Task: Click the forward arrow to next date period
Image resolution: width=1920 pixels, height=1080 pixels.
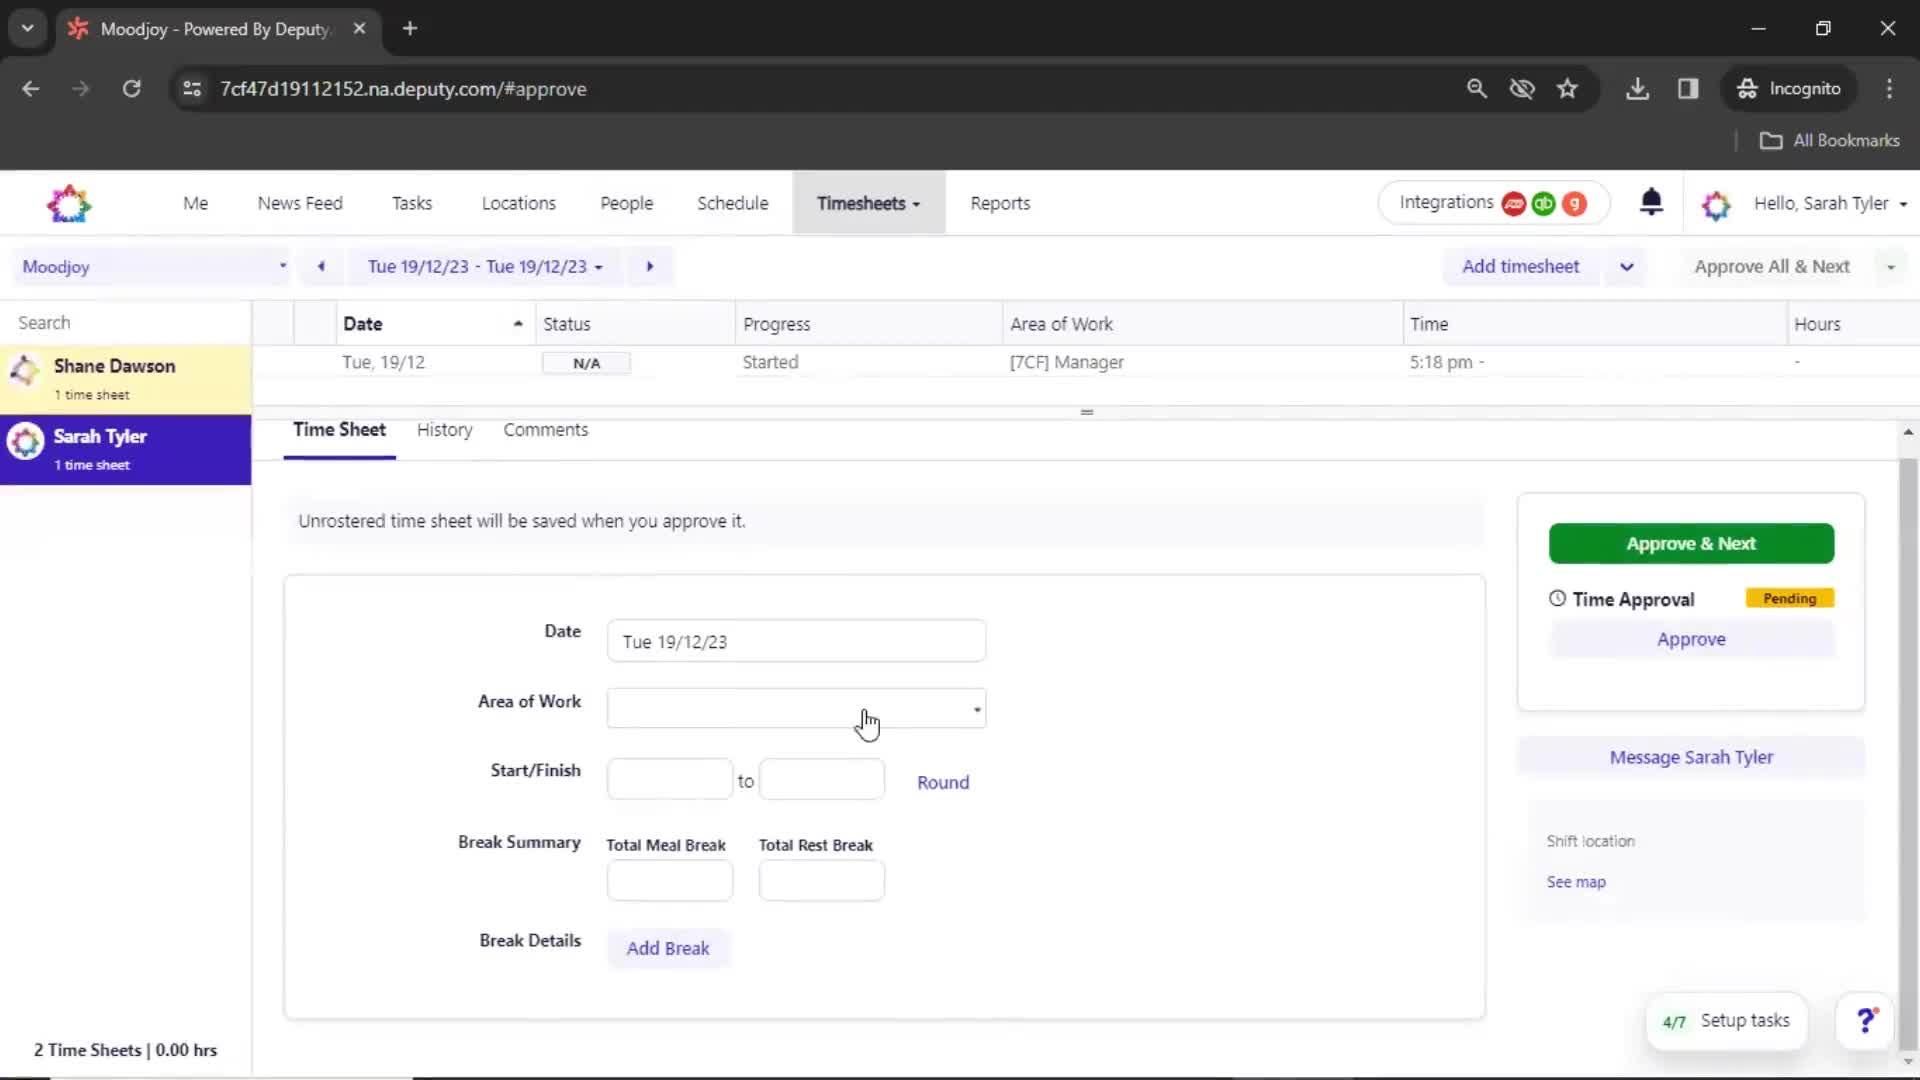Action: [x=649, y=266]
